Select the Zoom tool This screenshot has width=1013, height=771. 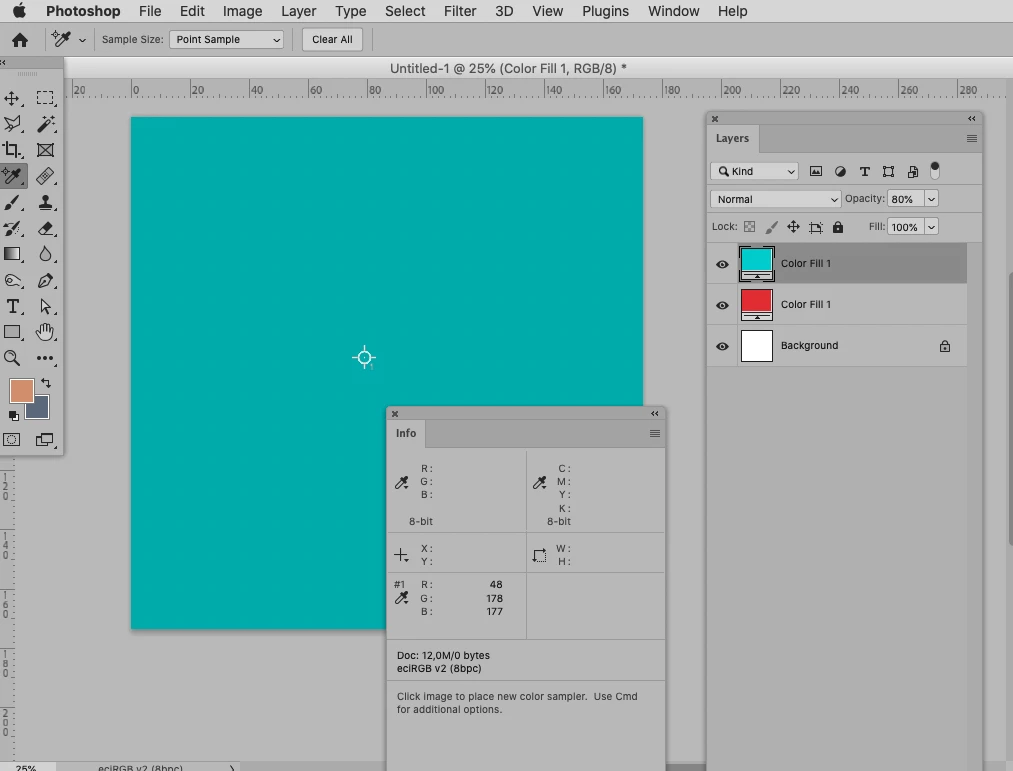pos(12,358)
